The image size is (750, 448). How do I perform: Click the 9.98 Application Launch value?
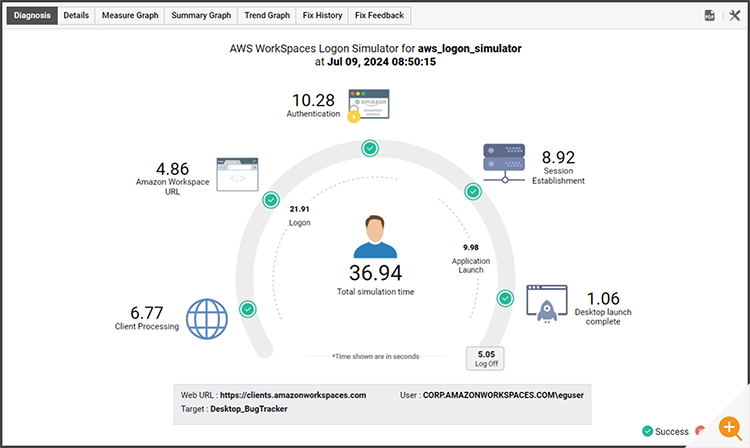coord(471,247)
